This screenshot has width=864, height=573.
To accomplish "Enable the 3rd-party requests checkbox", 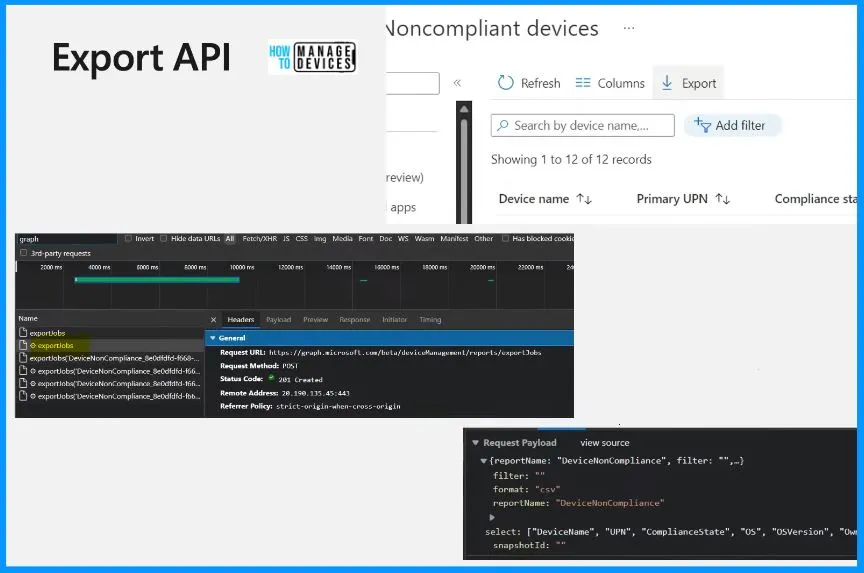I will [x=23, y=253].
